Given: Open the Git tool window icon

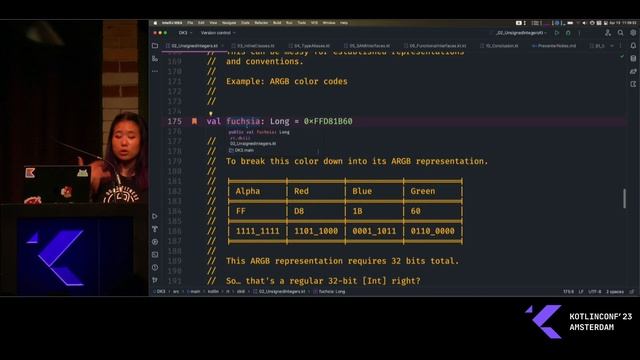Looking at the screenshot, I should click(155, 280).
